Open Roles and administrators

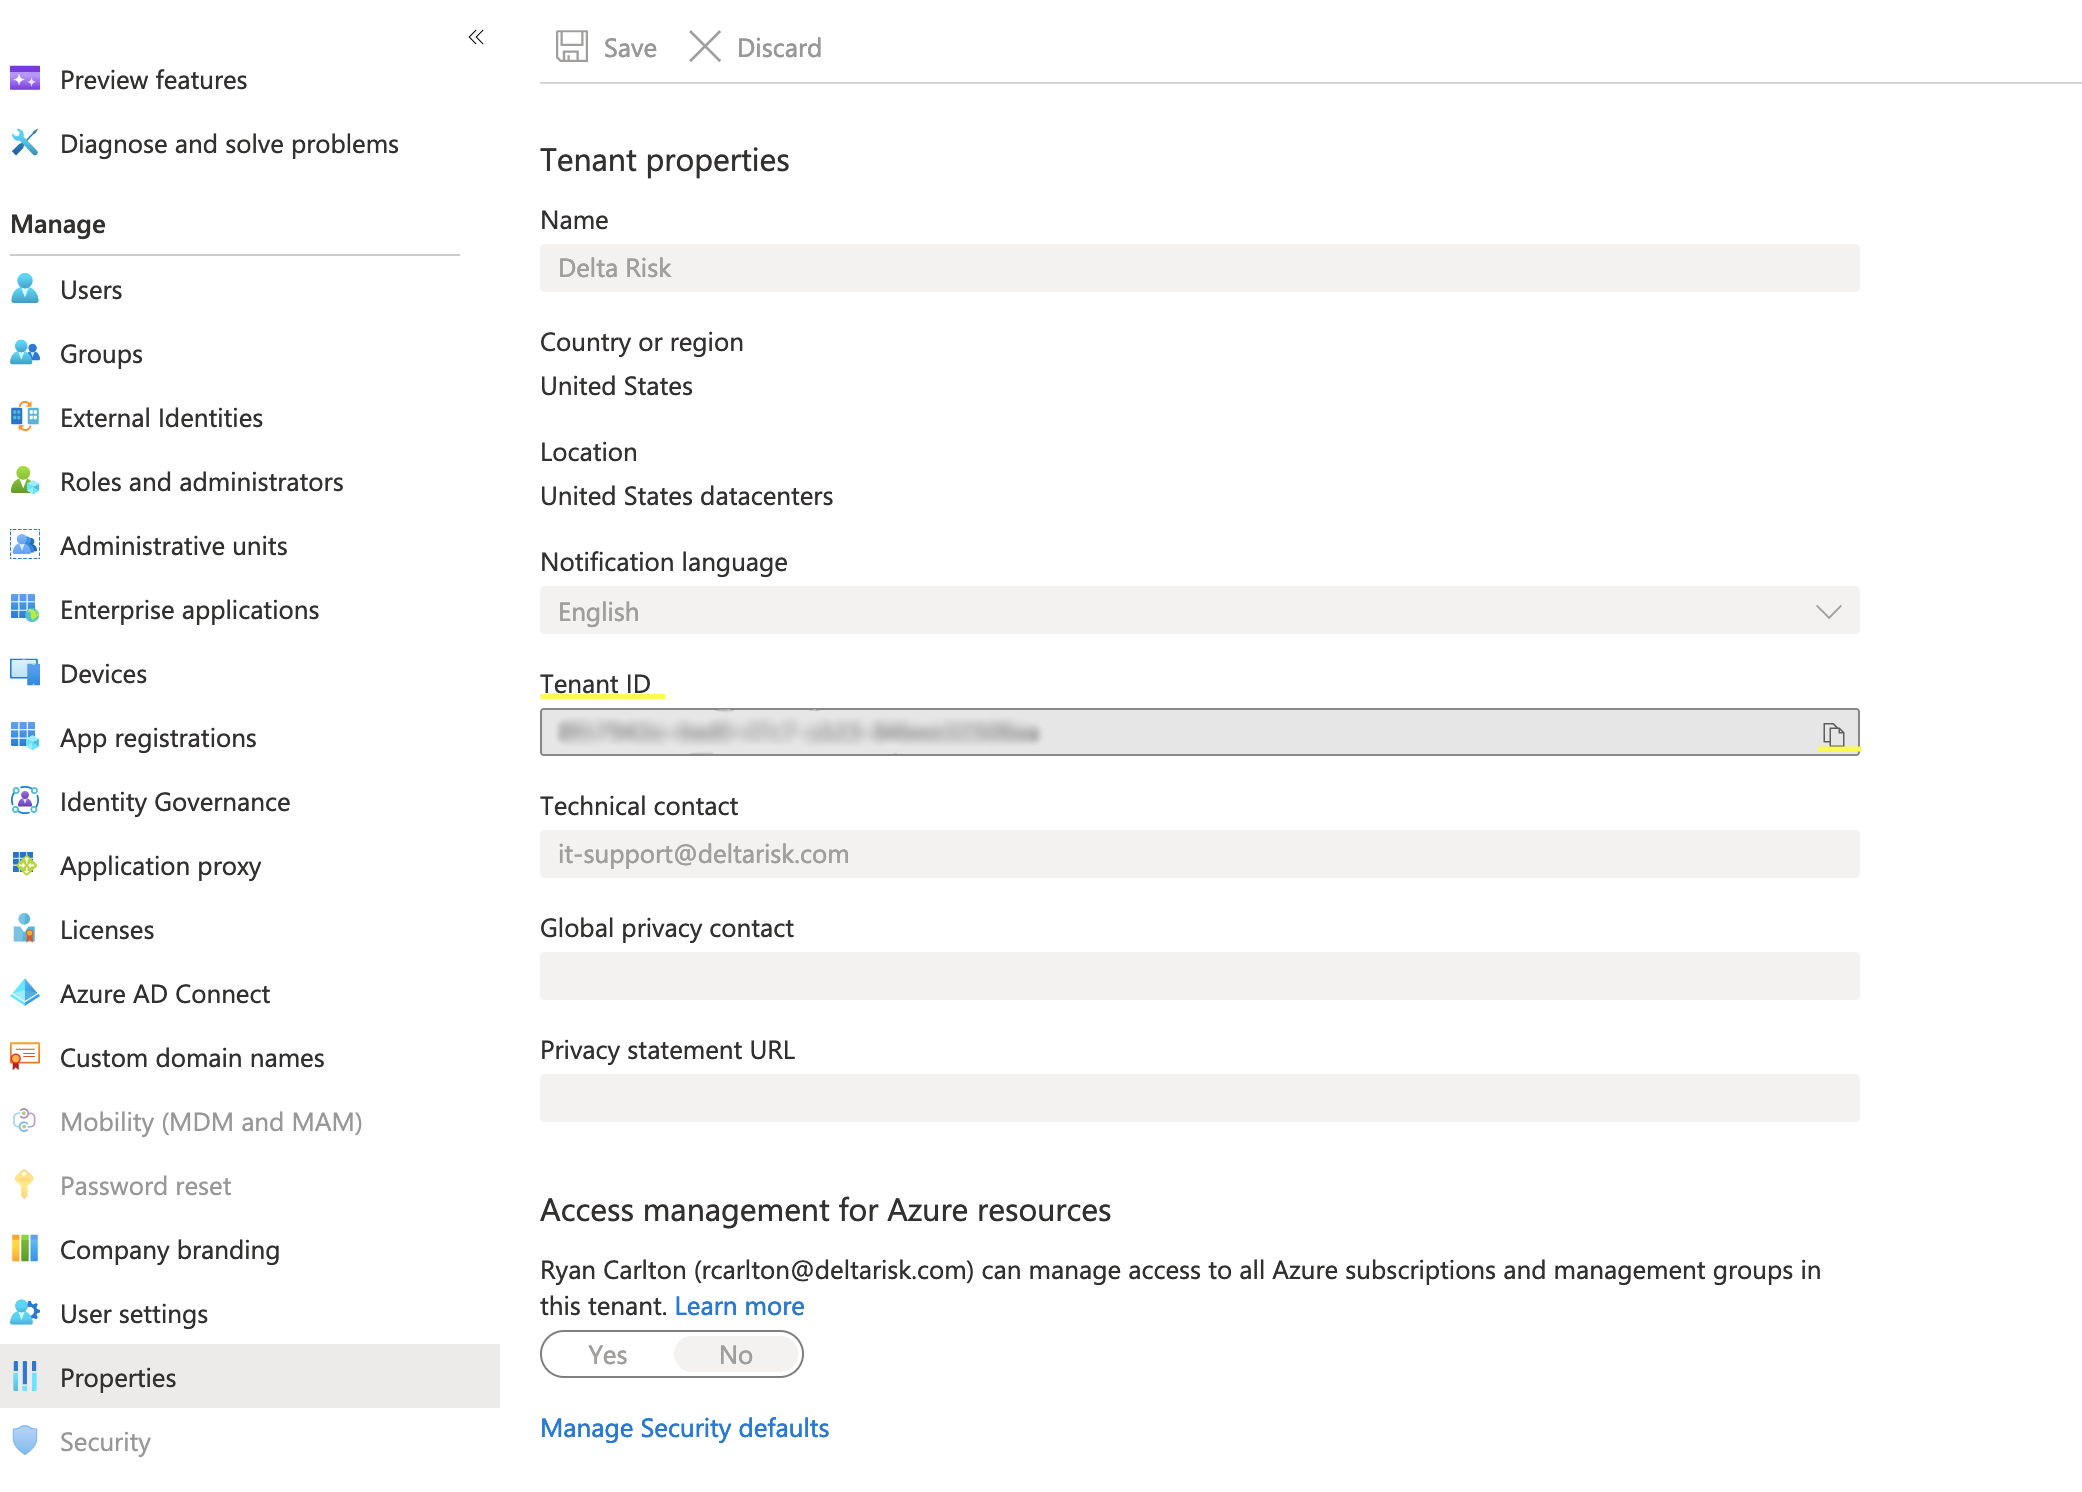tap(201, 482)
